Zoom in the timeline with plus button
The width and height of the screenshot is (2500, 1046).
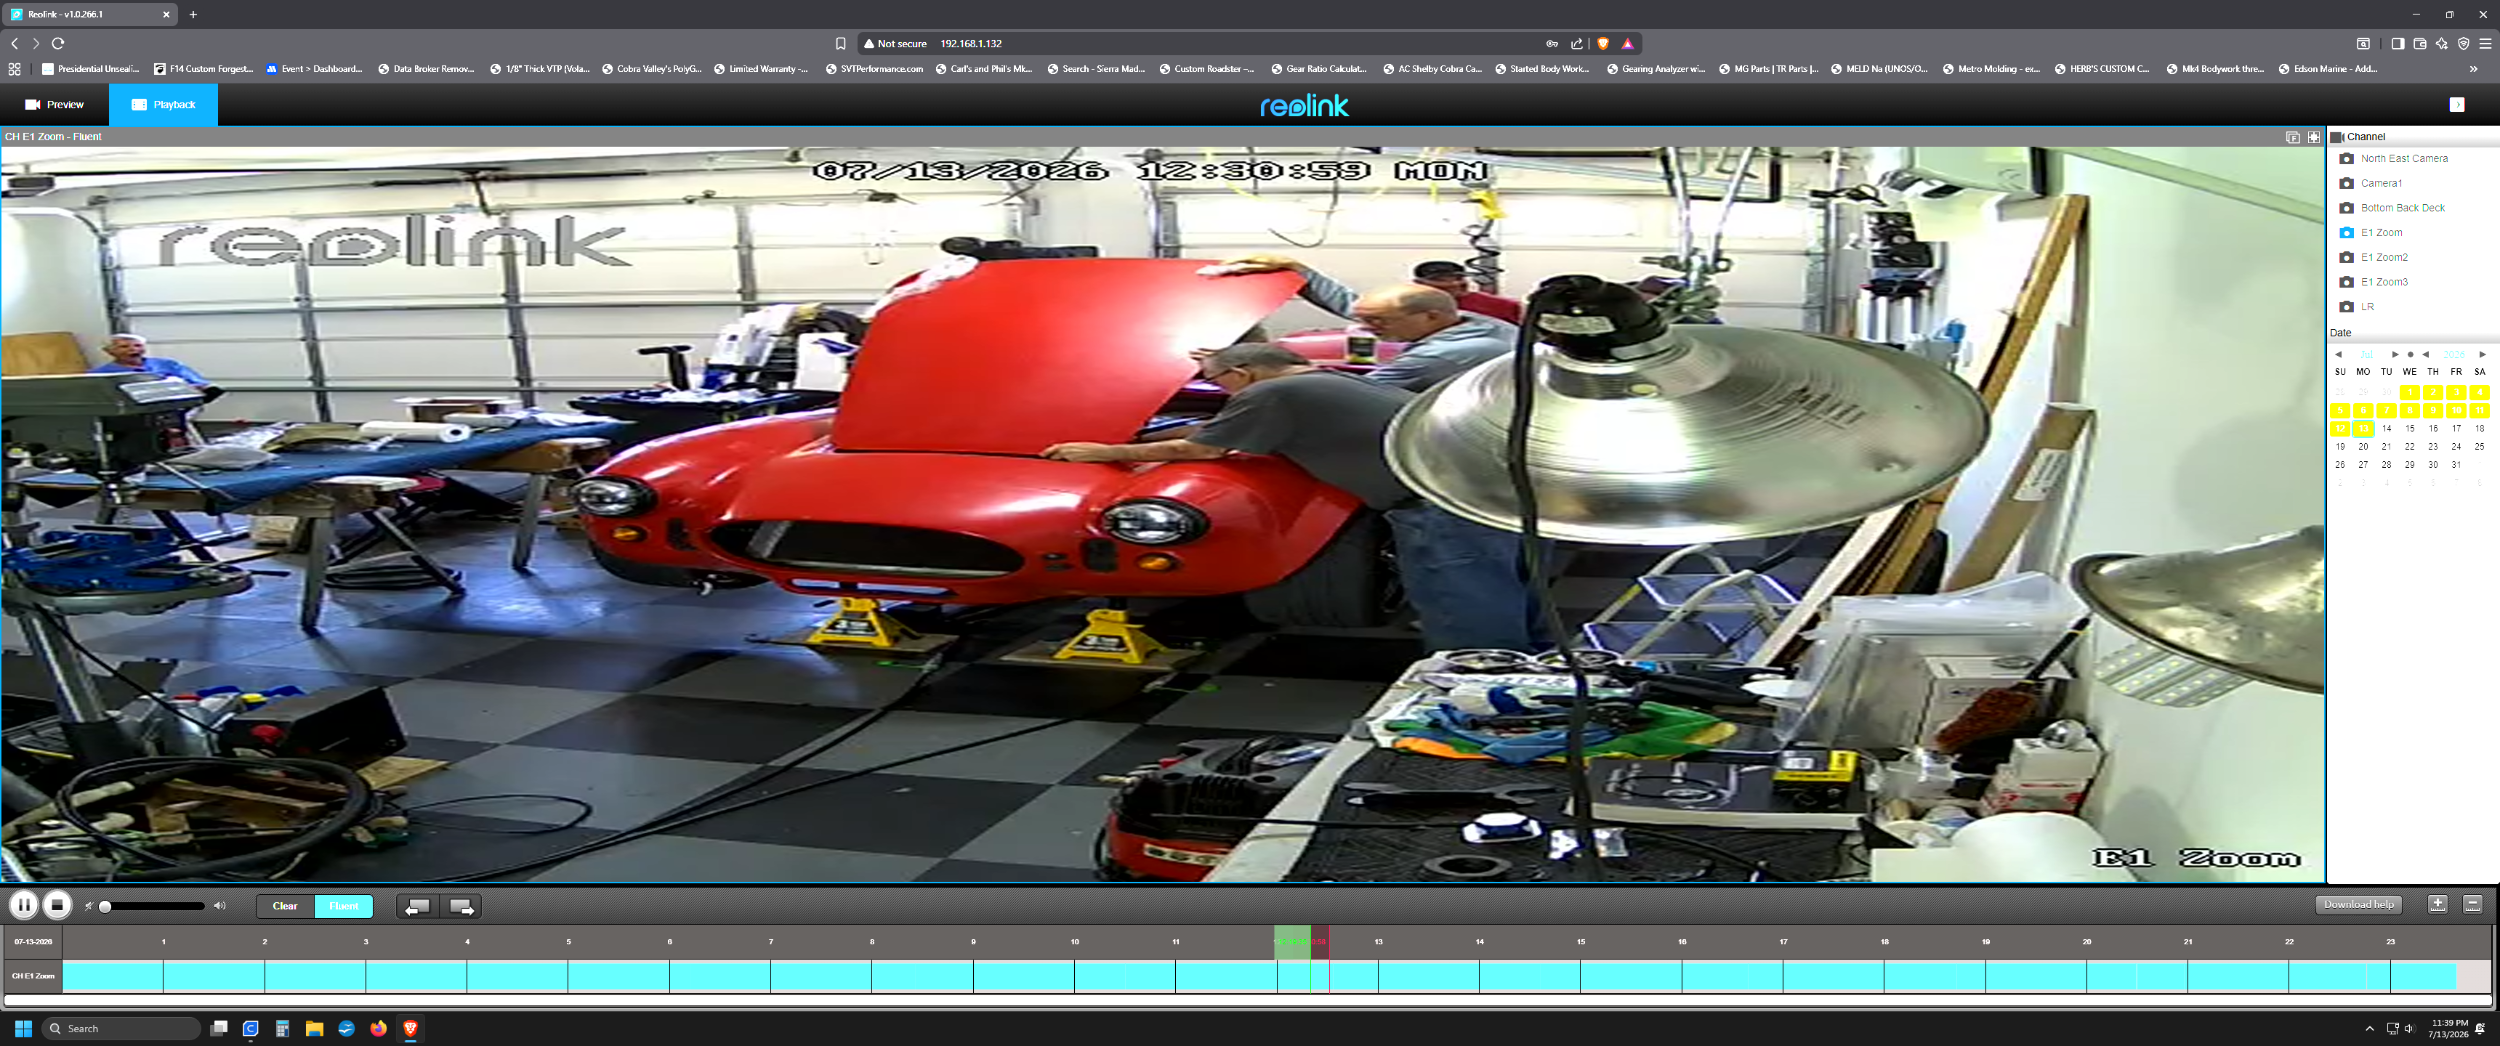click(2438, 904)
